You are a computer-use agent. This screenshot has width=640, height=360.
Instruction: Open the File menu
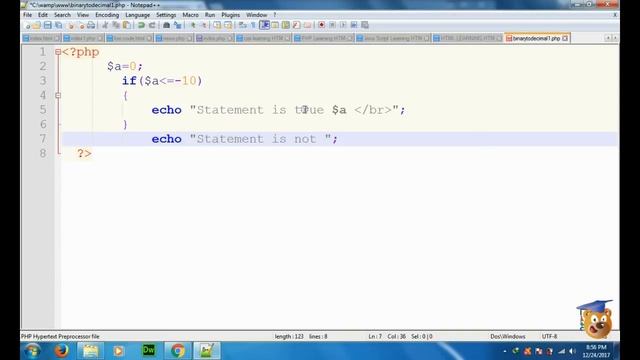[x=27, y=15]
